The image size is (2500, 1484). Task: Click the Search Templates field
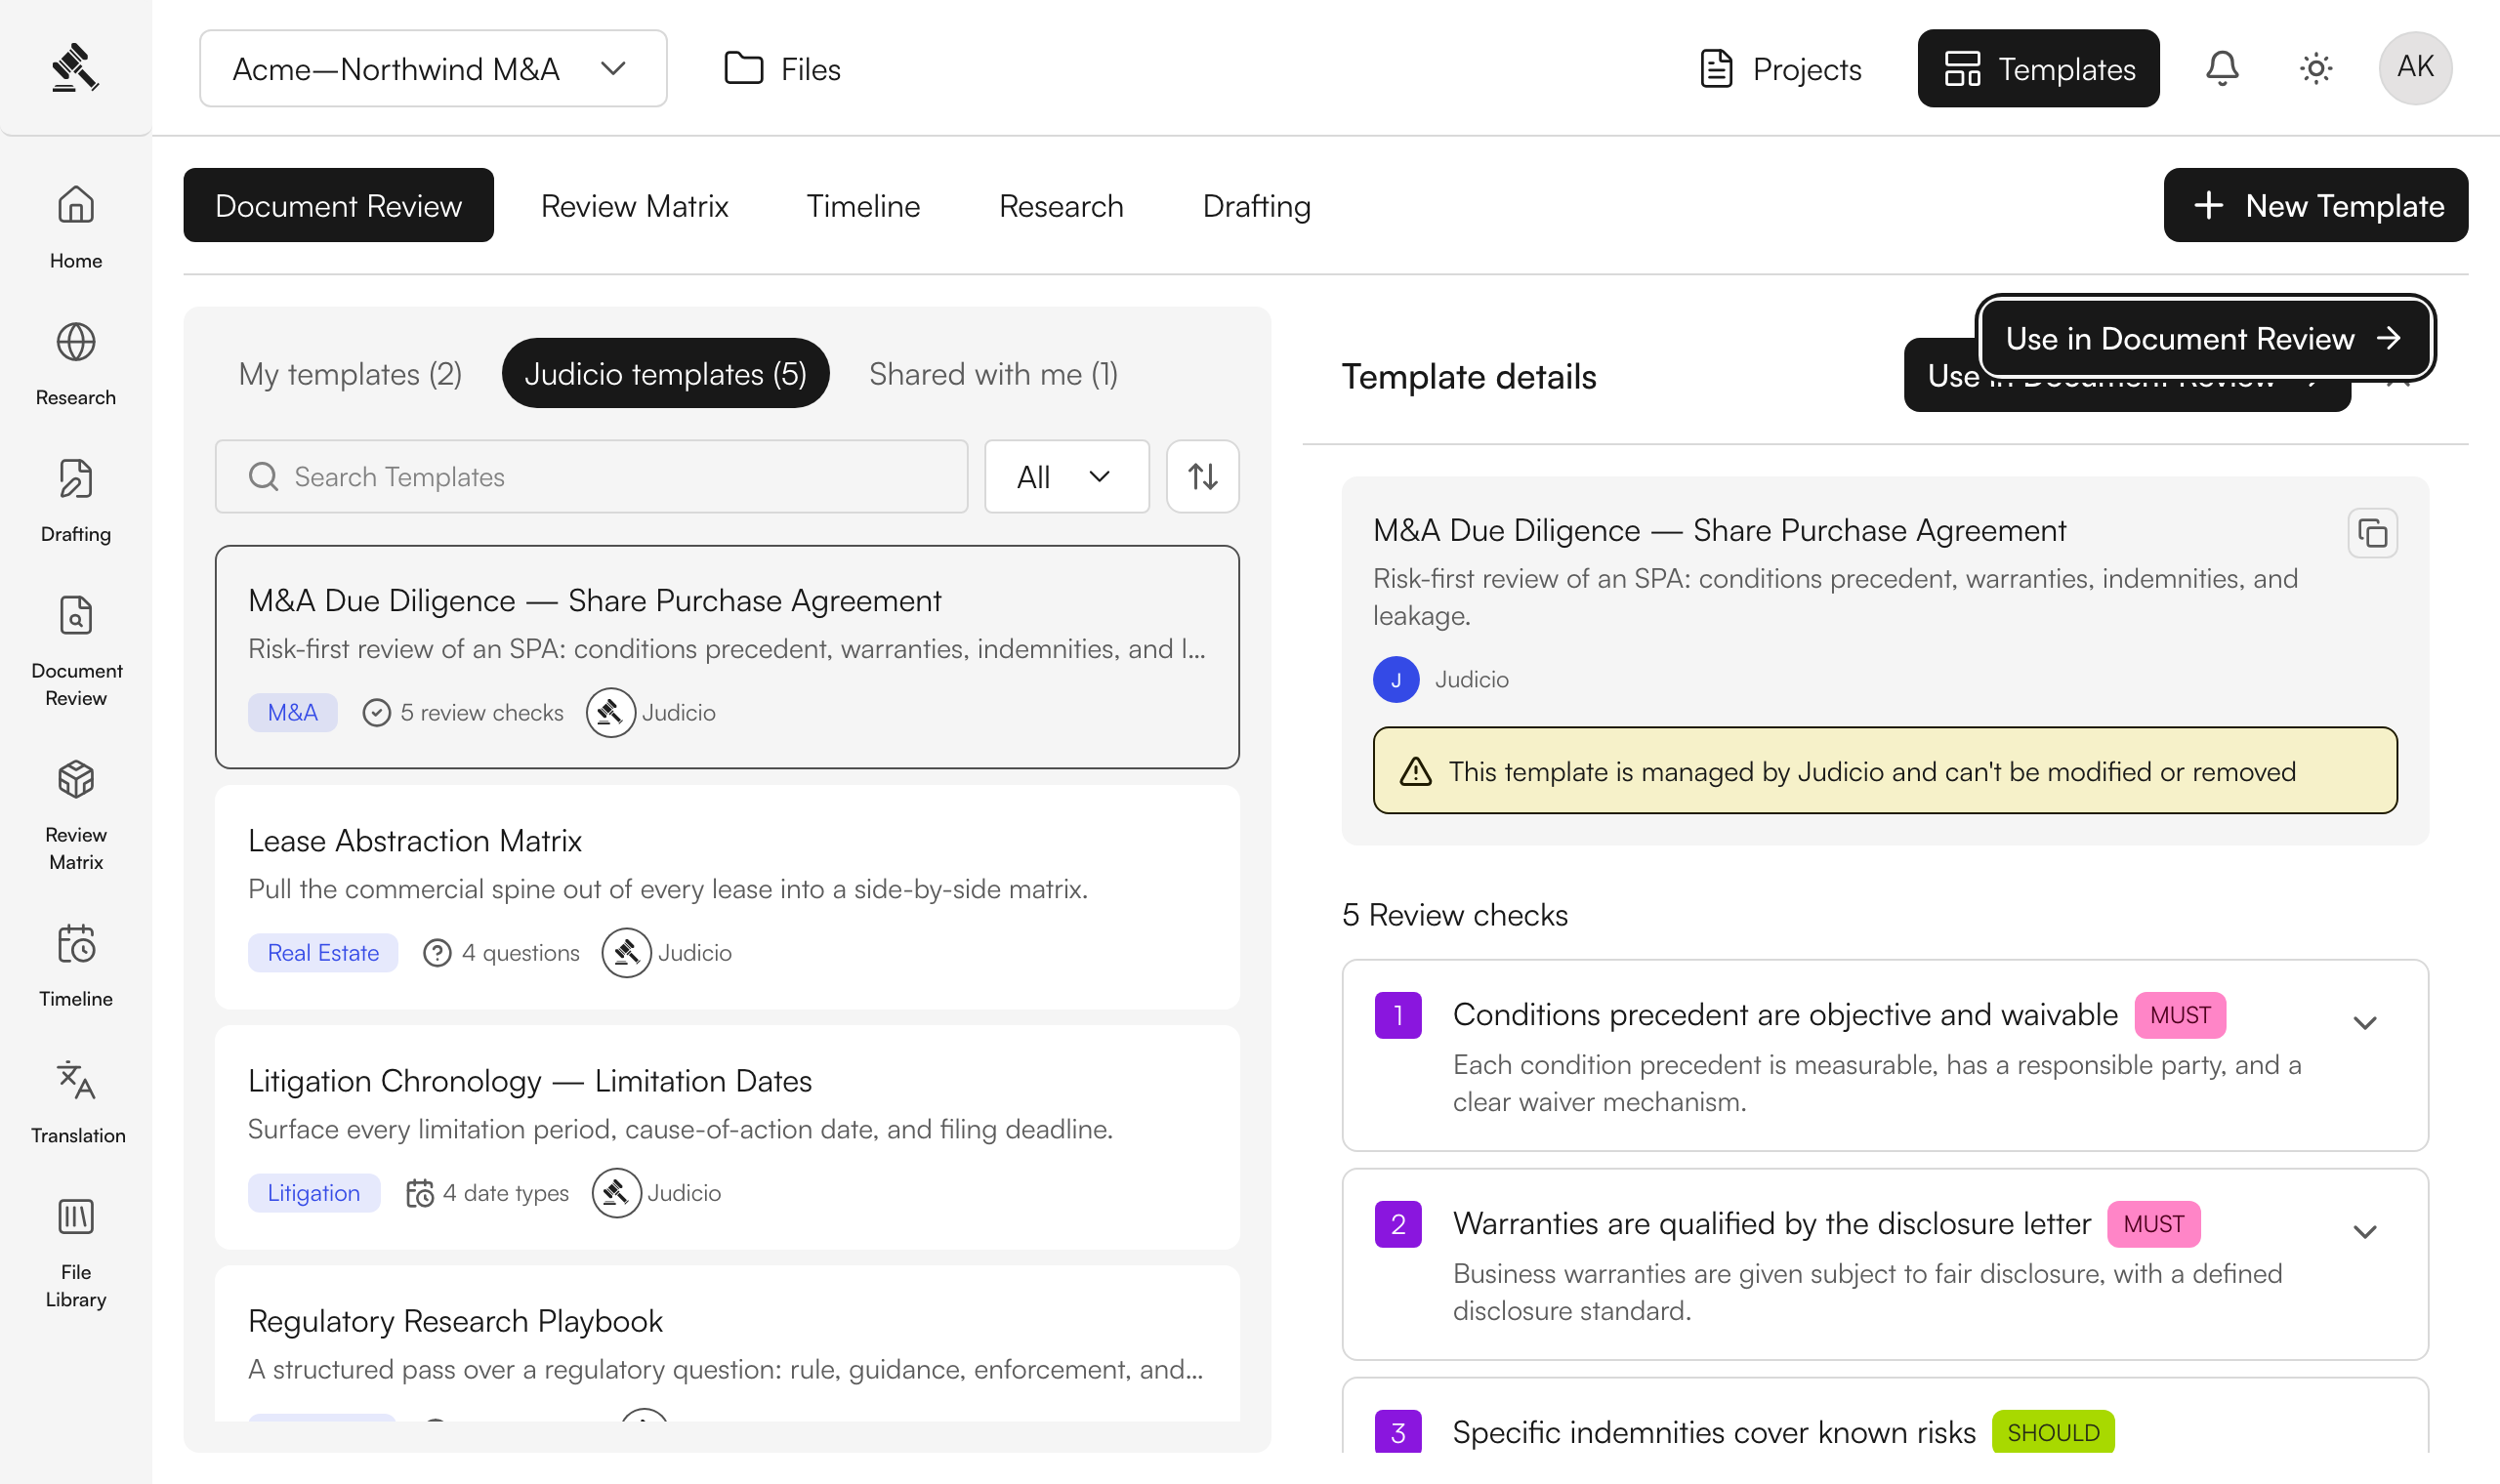(591, 476)
